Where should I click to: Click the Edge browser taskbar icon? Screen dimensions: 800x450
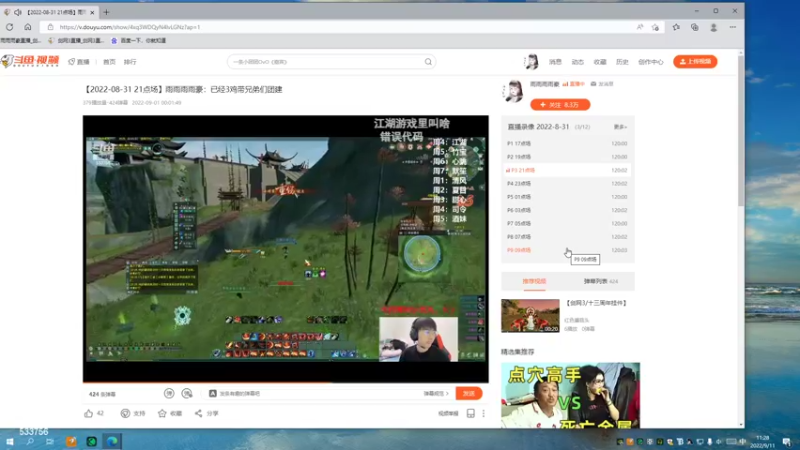[112, 441]
